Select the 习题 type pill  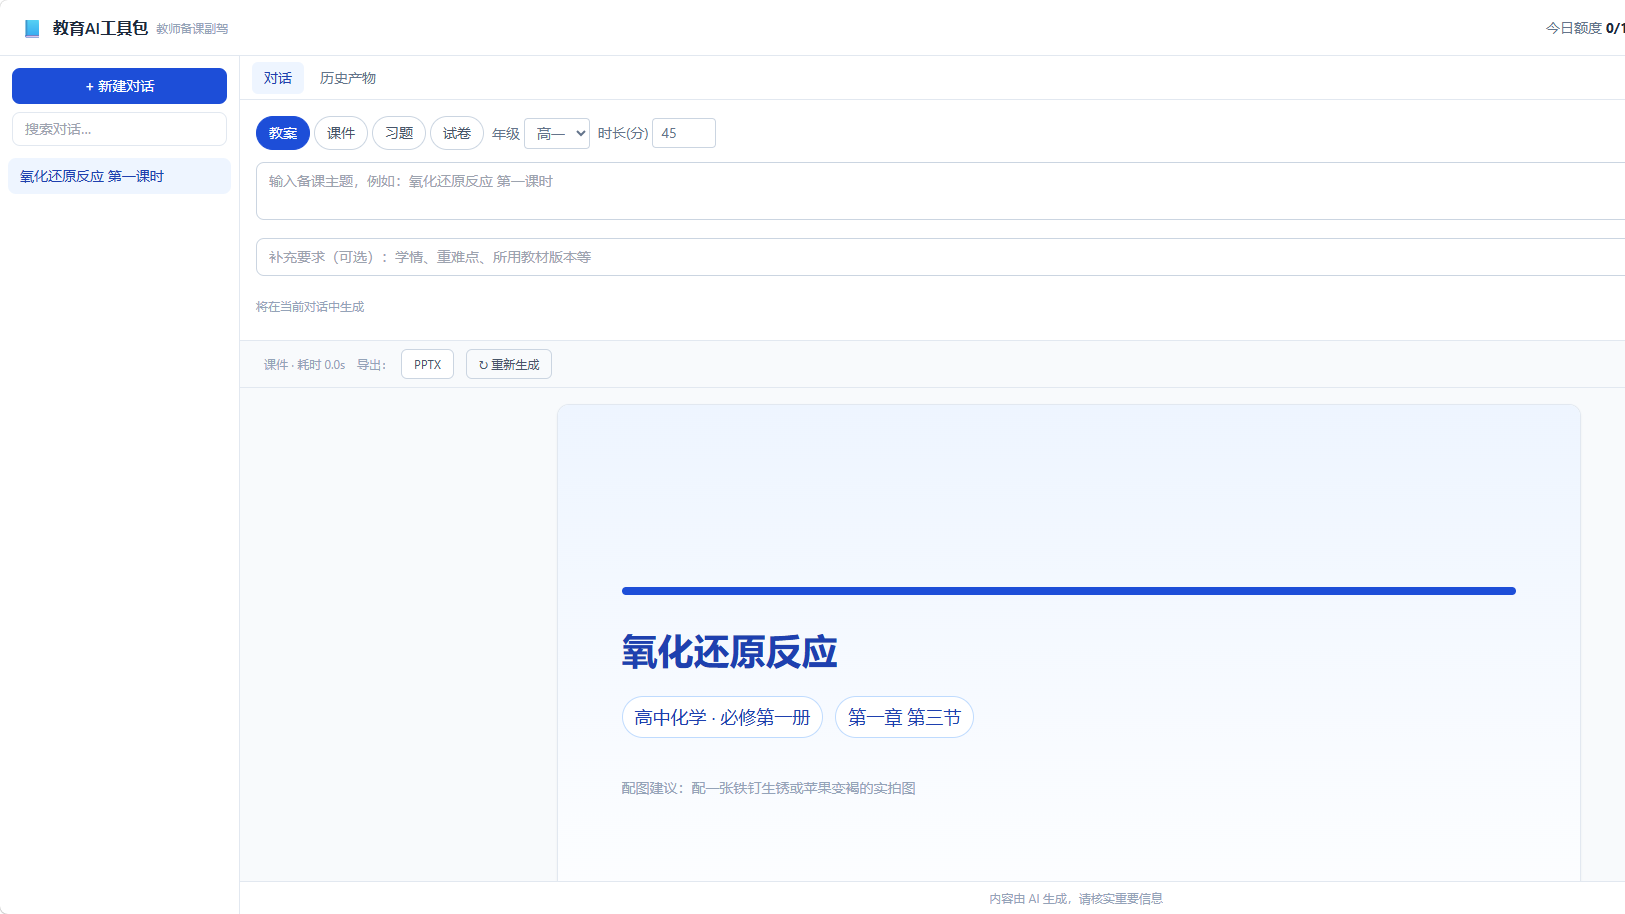[x=399, y=133]
